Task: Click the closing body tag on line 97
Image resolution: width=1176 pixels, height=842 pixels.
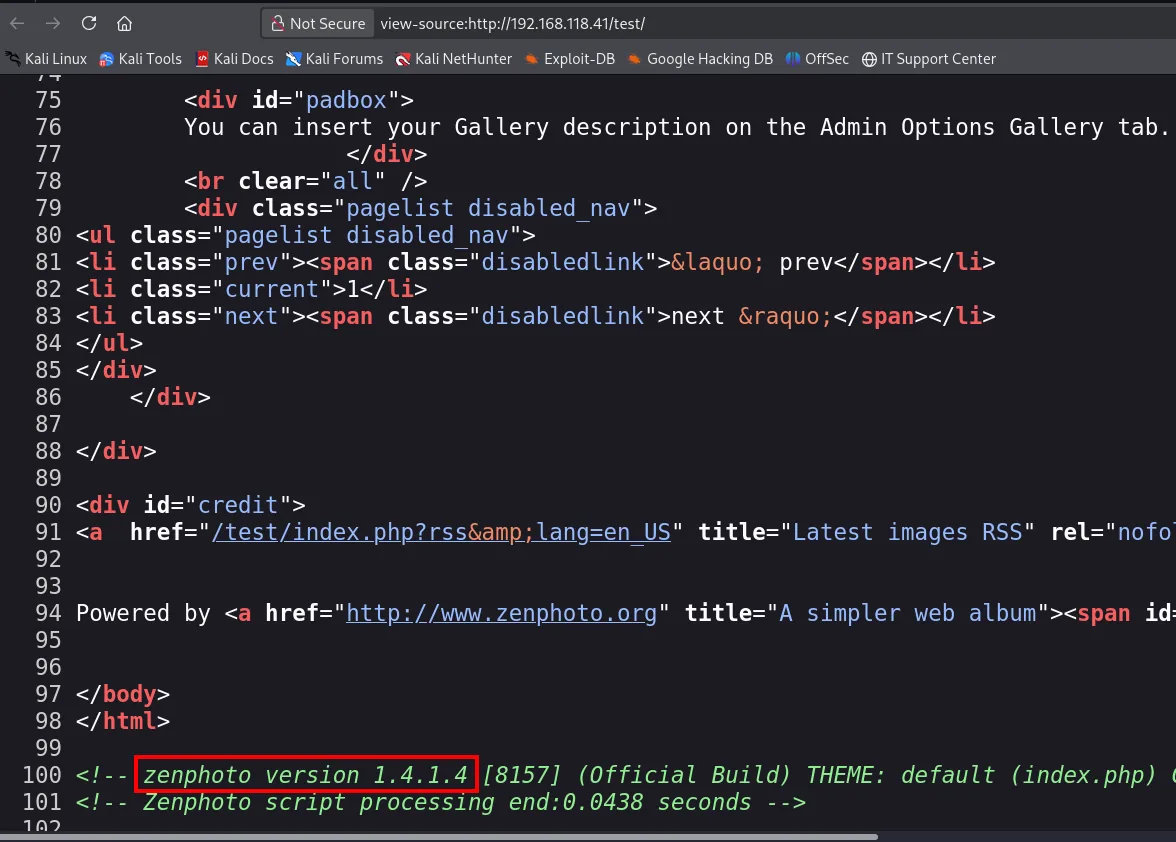Action: point(123,694)
